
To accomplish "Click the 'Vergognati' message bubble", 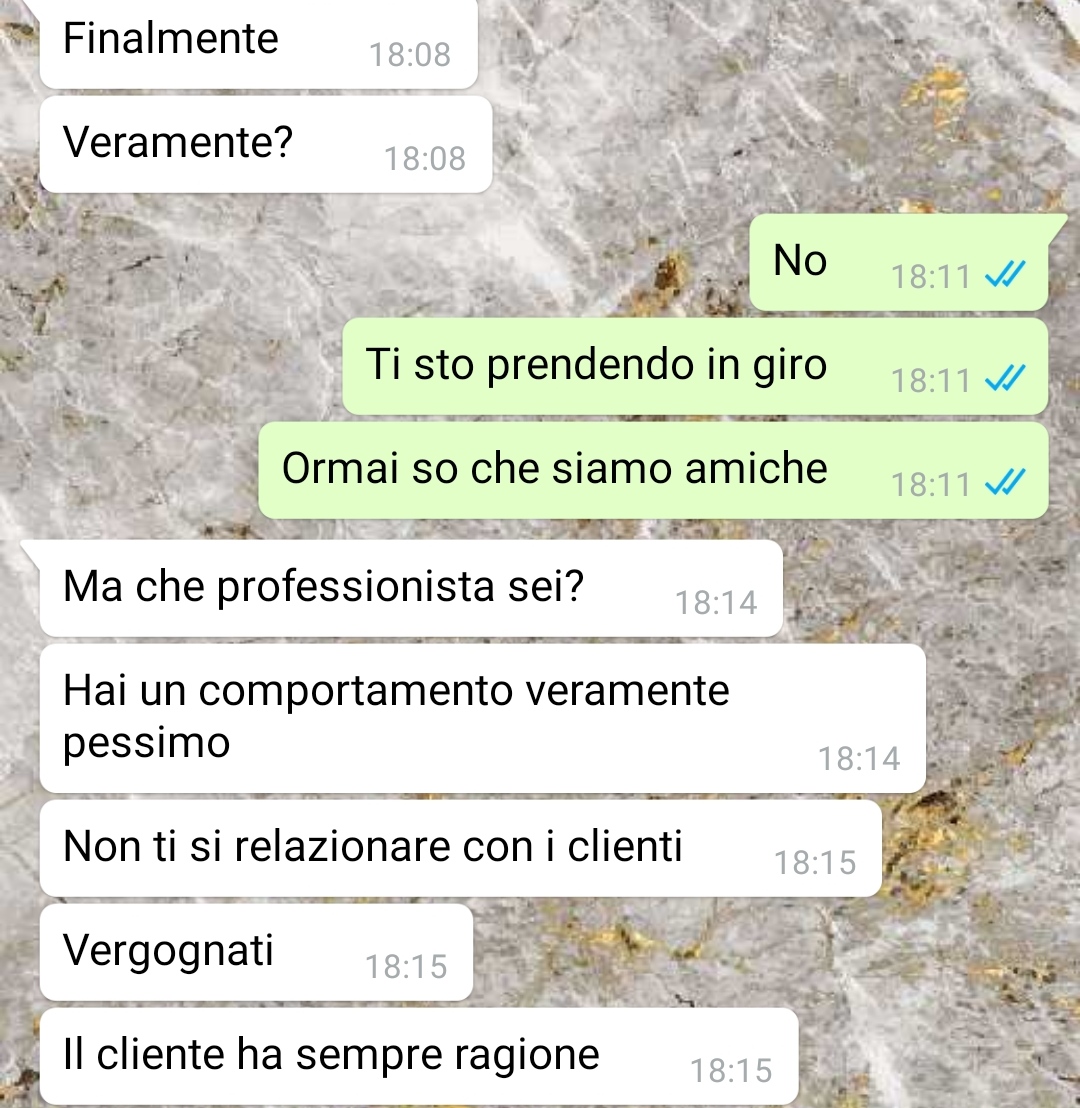I will click(x=257, y=952).
